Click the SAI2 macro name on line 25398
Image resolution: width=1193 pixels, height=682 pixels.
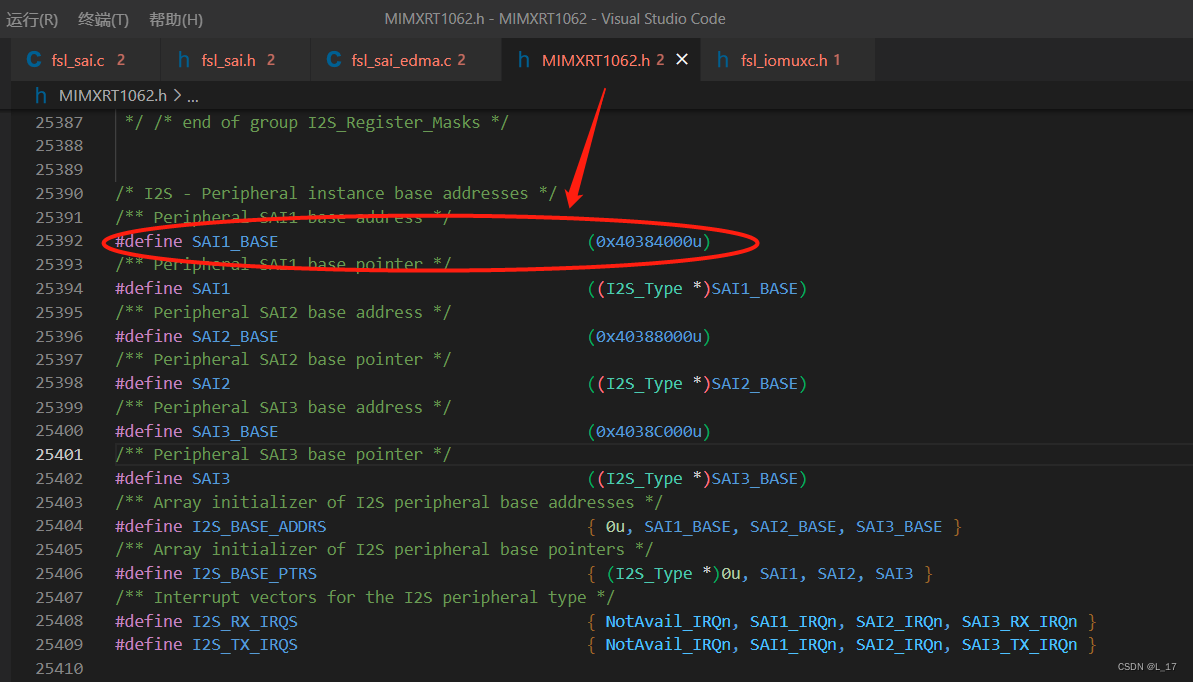211,384
